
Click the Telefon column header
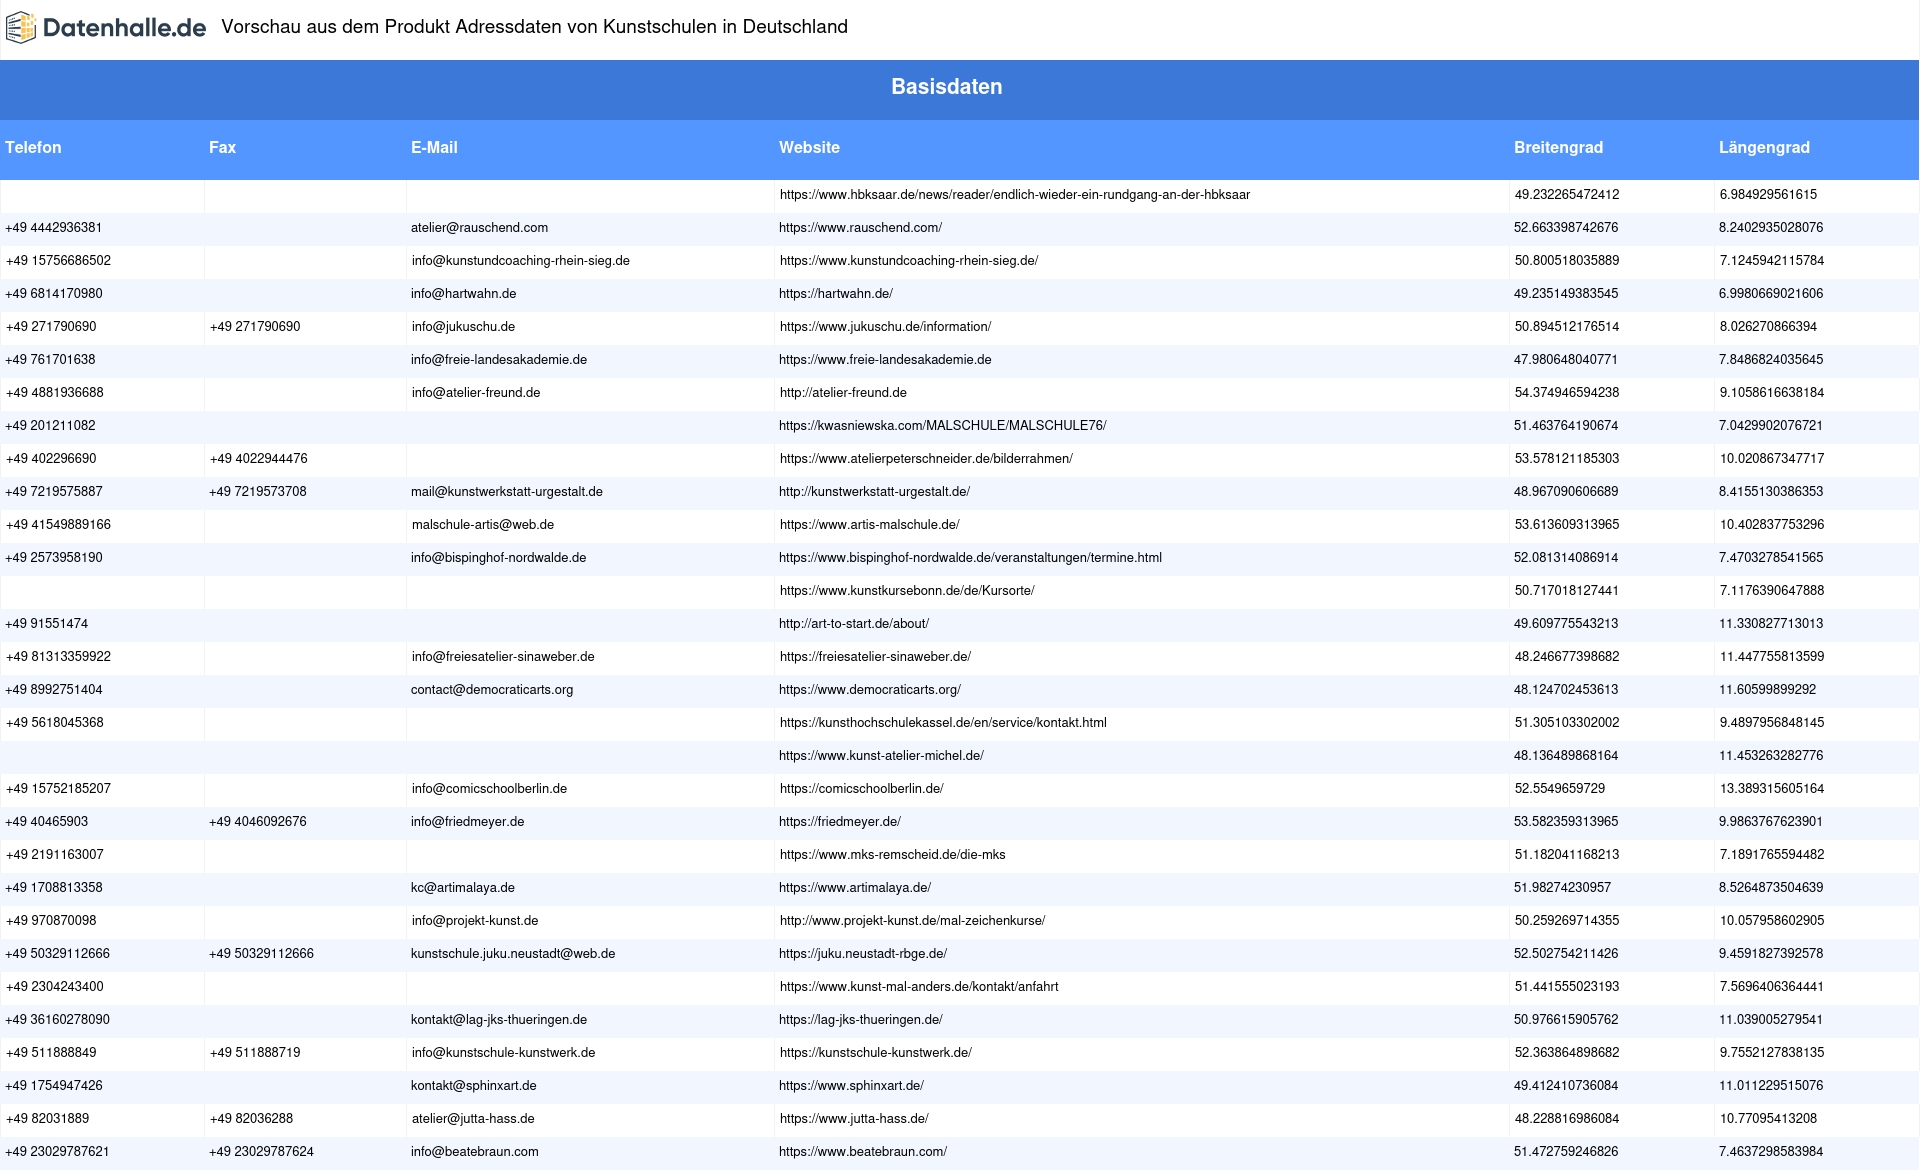click(x=33, y=147)
